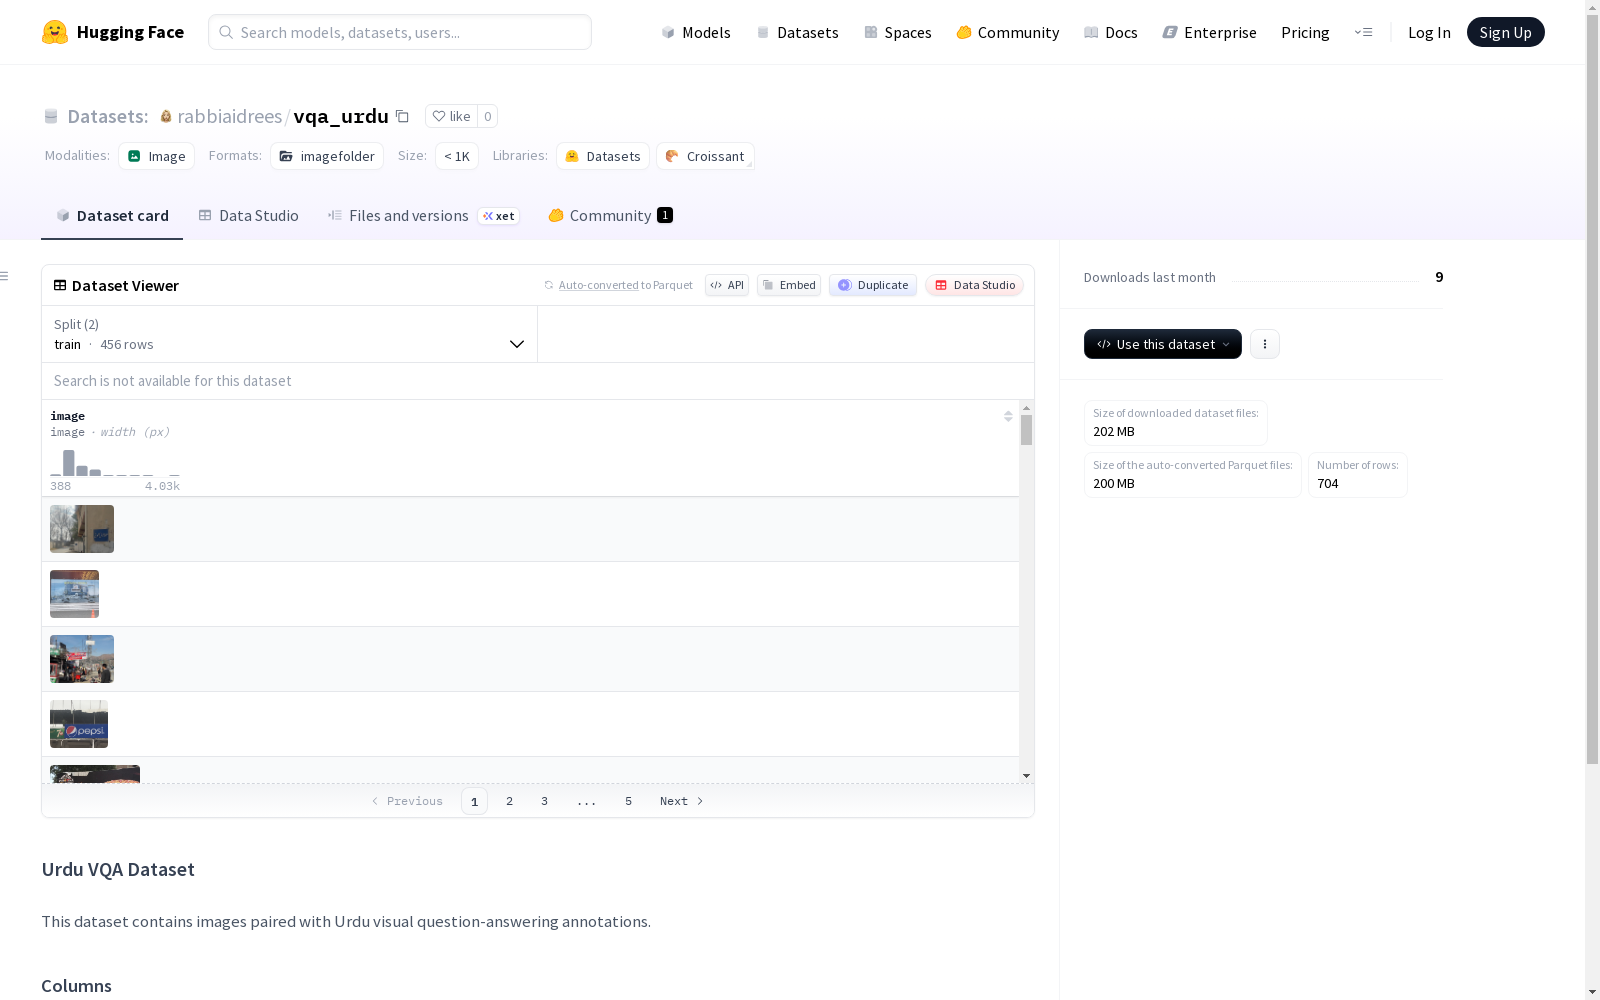Click the sort arrows in image column header
The image size is (1600, 1000).
coord(1008,416)
